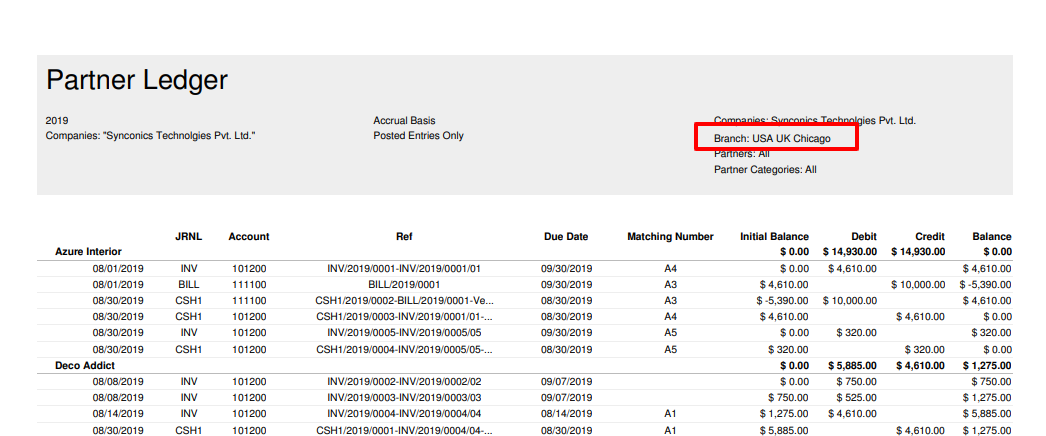Click the Due Date column header
The height and width of the screenshot is (436, 1046).
tap(566, 237)
